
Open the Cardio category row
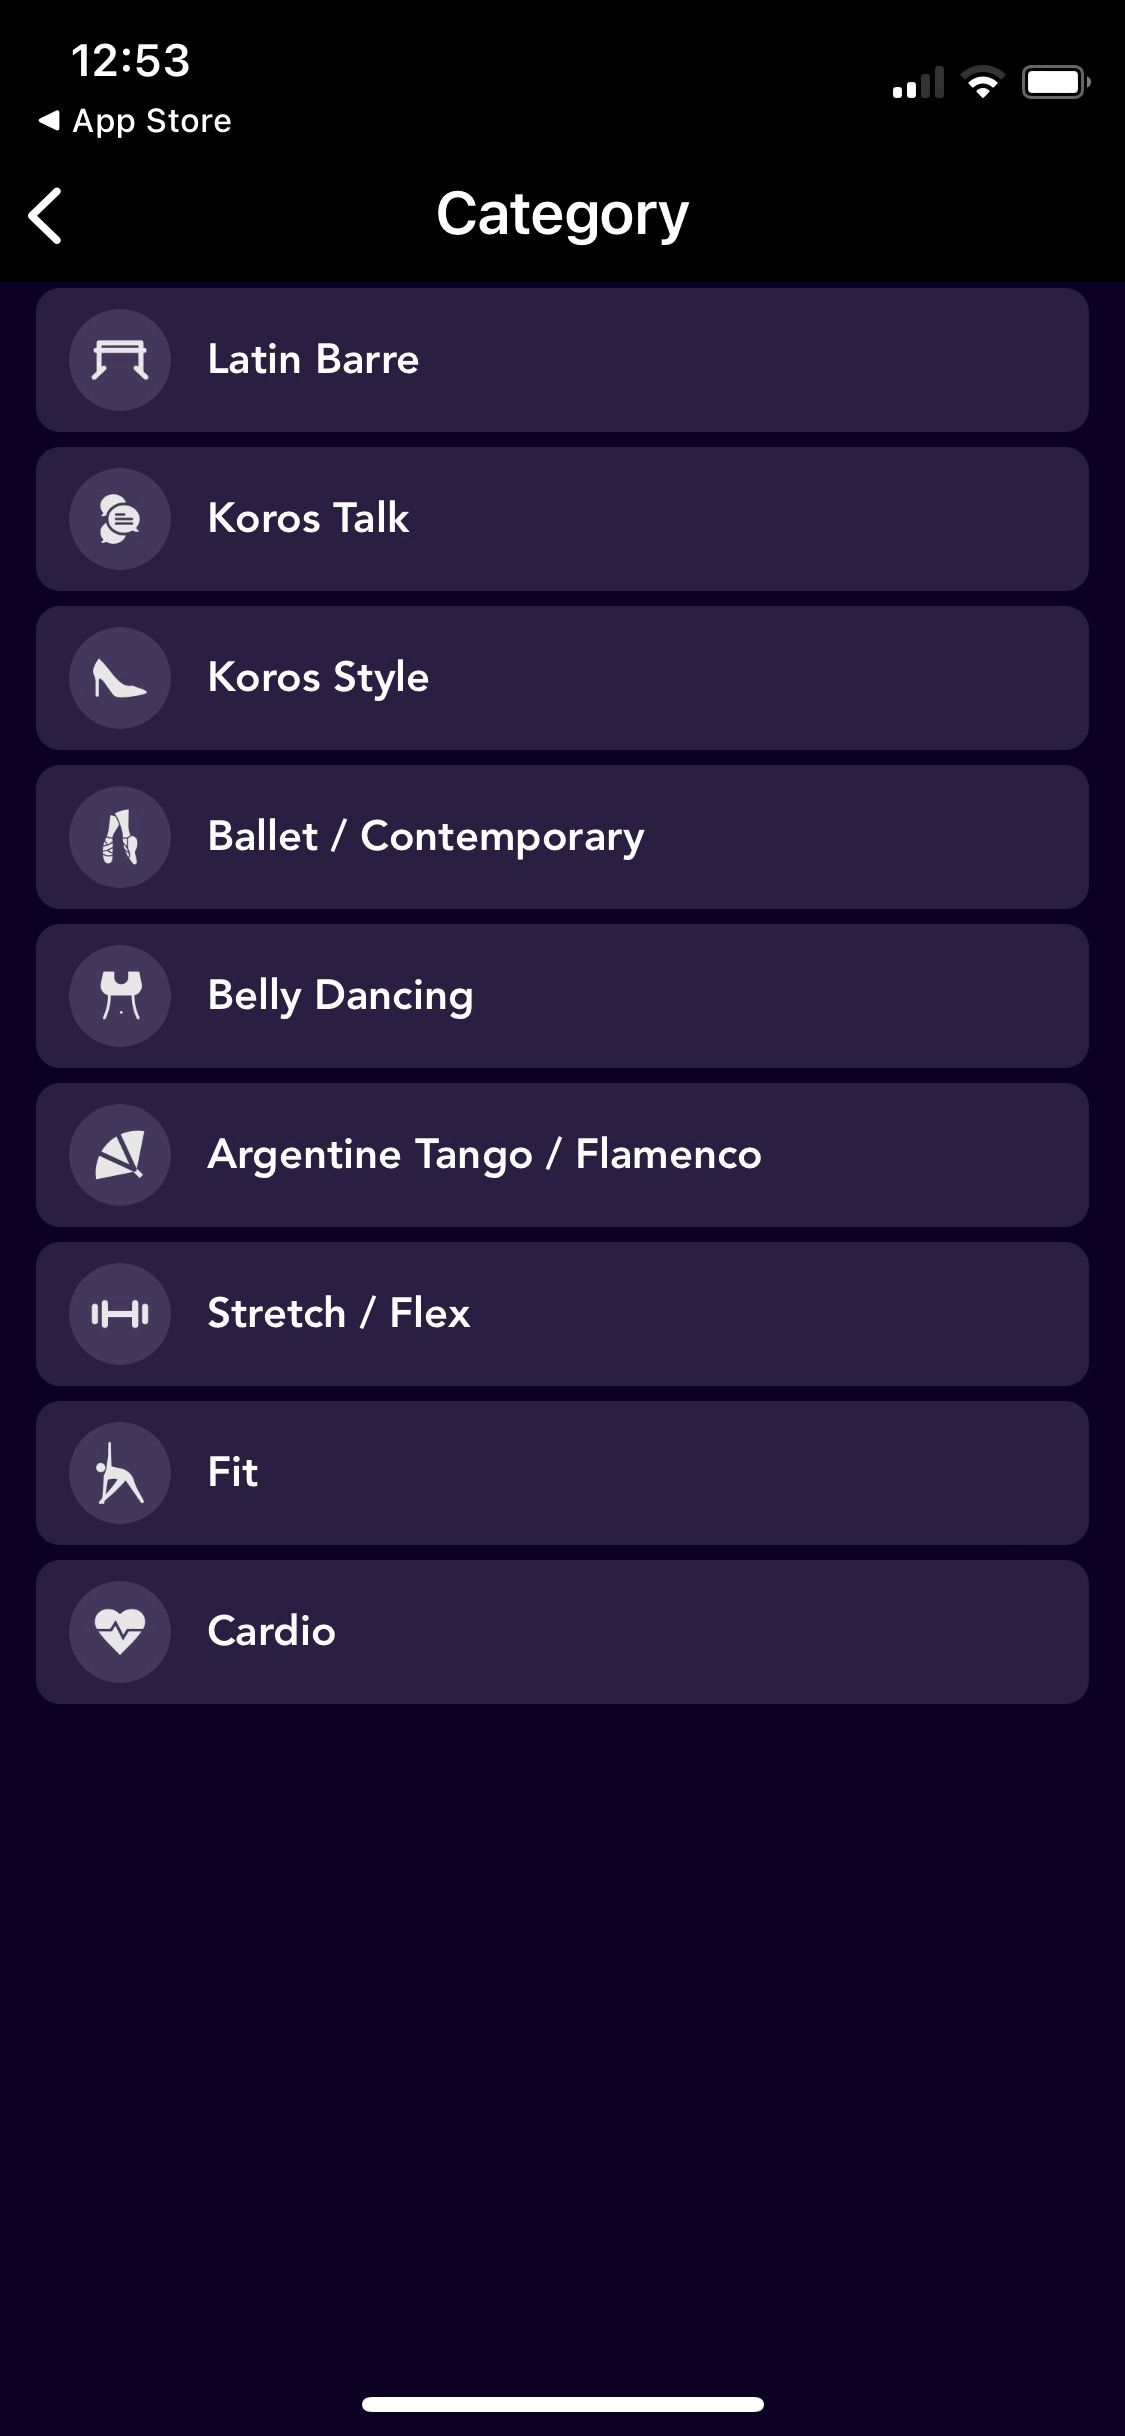(562, 1632)
